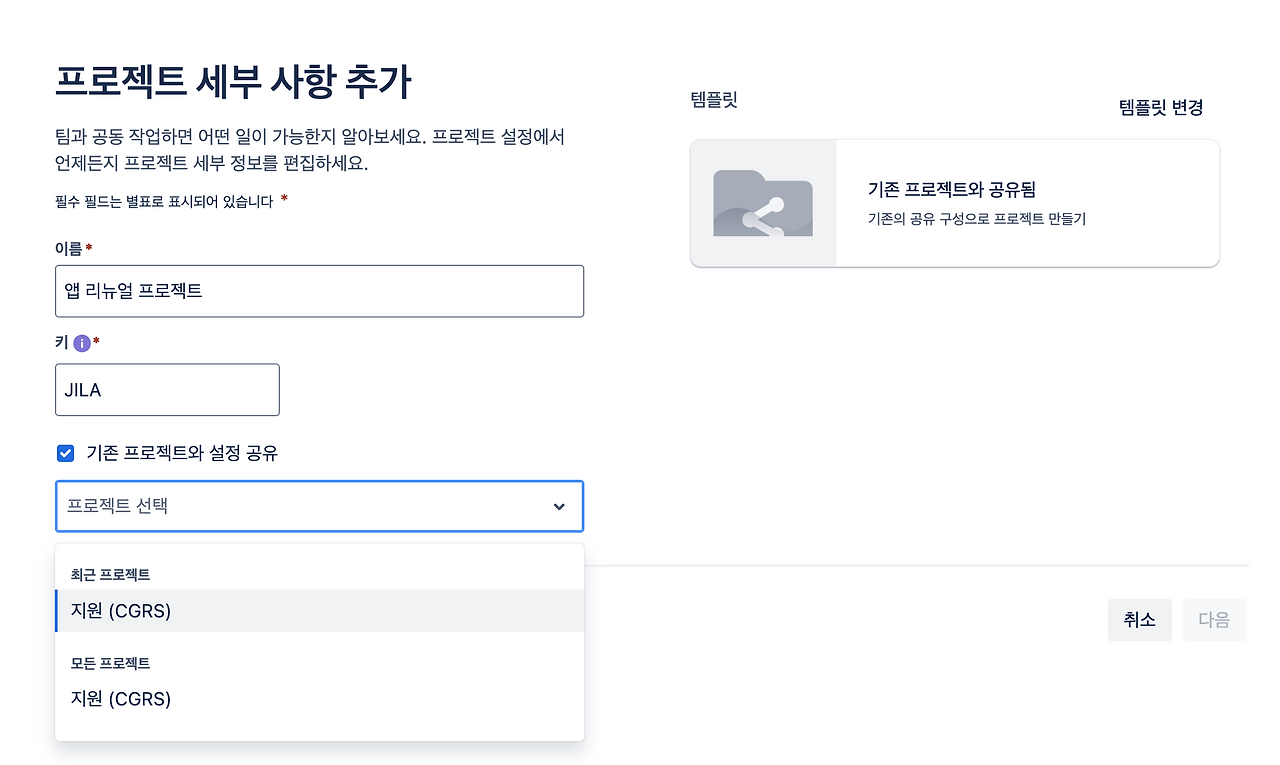Viewport: 1280px width, 765px height.
Task: Click the 취소 button
Action: coord(1140,620)
